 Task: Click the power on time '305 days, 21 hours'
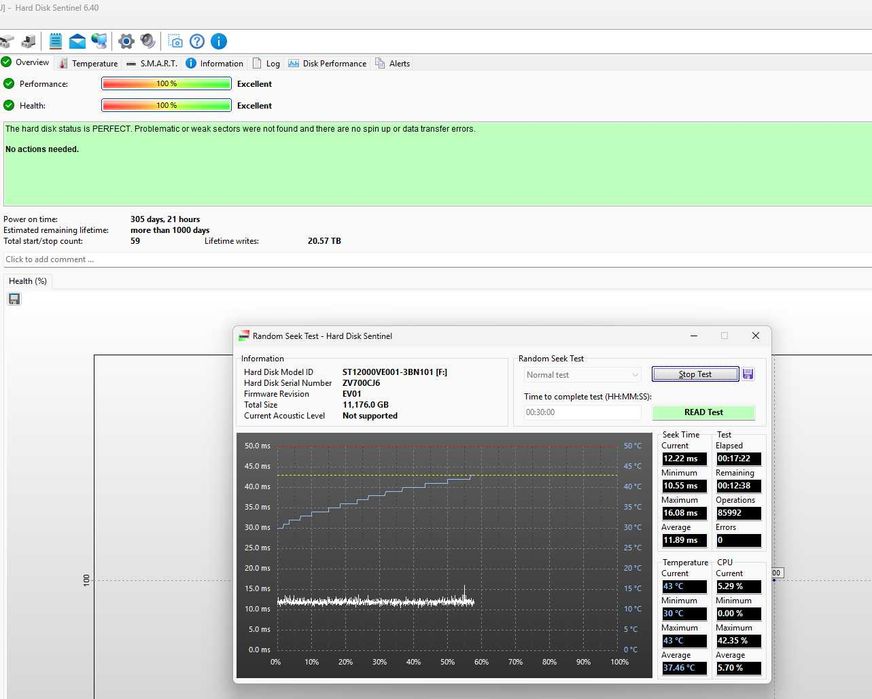165,219
